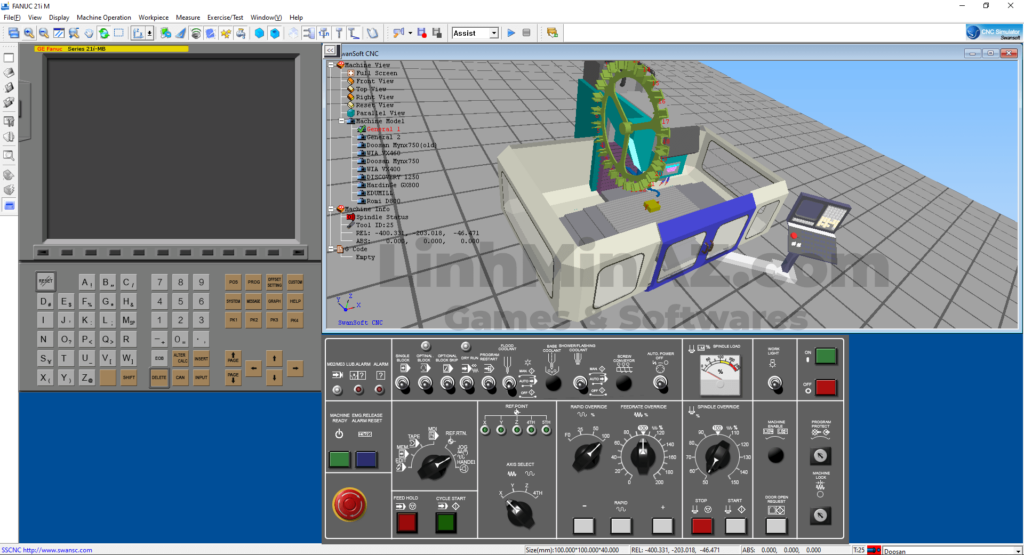Viewport: 1024px width, 555px height.
Task: Click the OFFSET SETTING key
Action: (274, 282)
